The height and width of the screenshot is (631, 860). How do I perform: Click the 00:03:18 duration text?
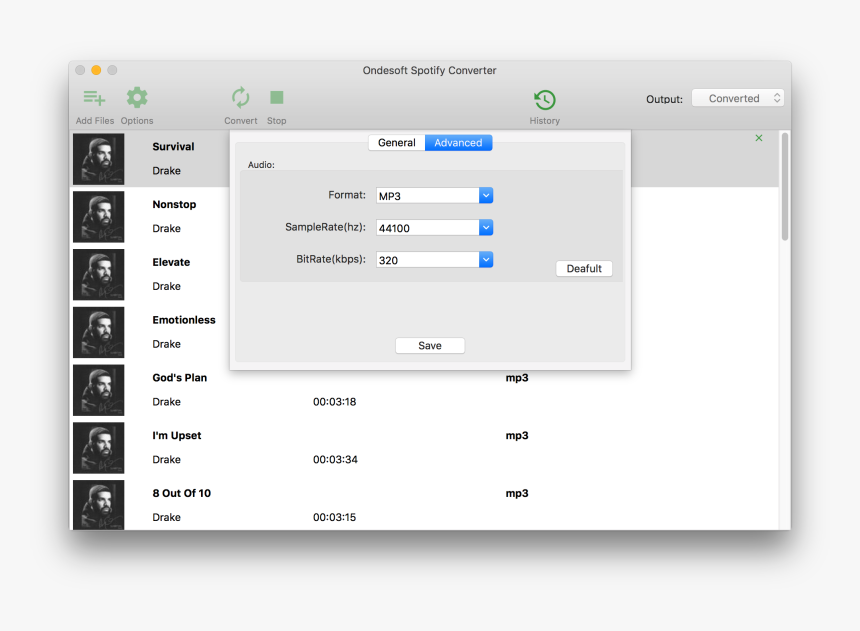click(x=335, y=402)
